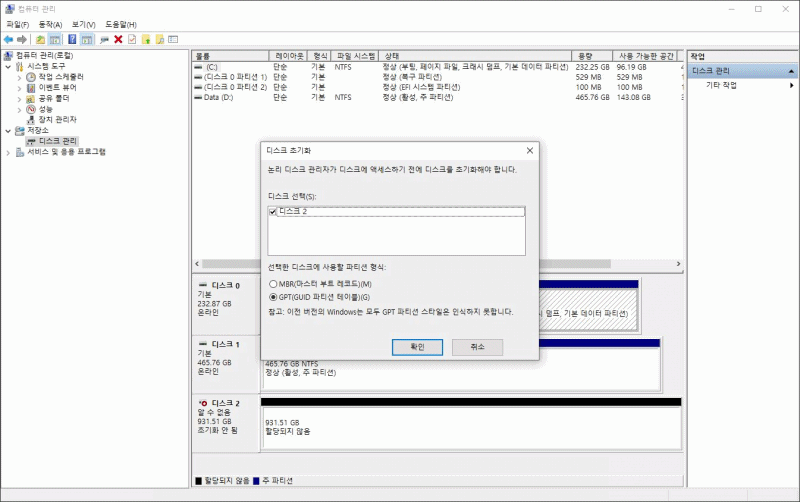Click the (C:) volume drive icon

(x=198, y=67)
